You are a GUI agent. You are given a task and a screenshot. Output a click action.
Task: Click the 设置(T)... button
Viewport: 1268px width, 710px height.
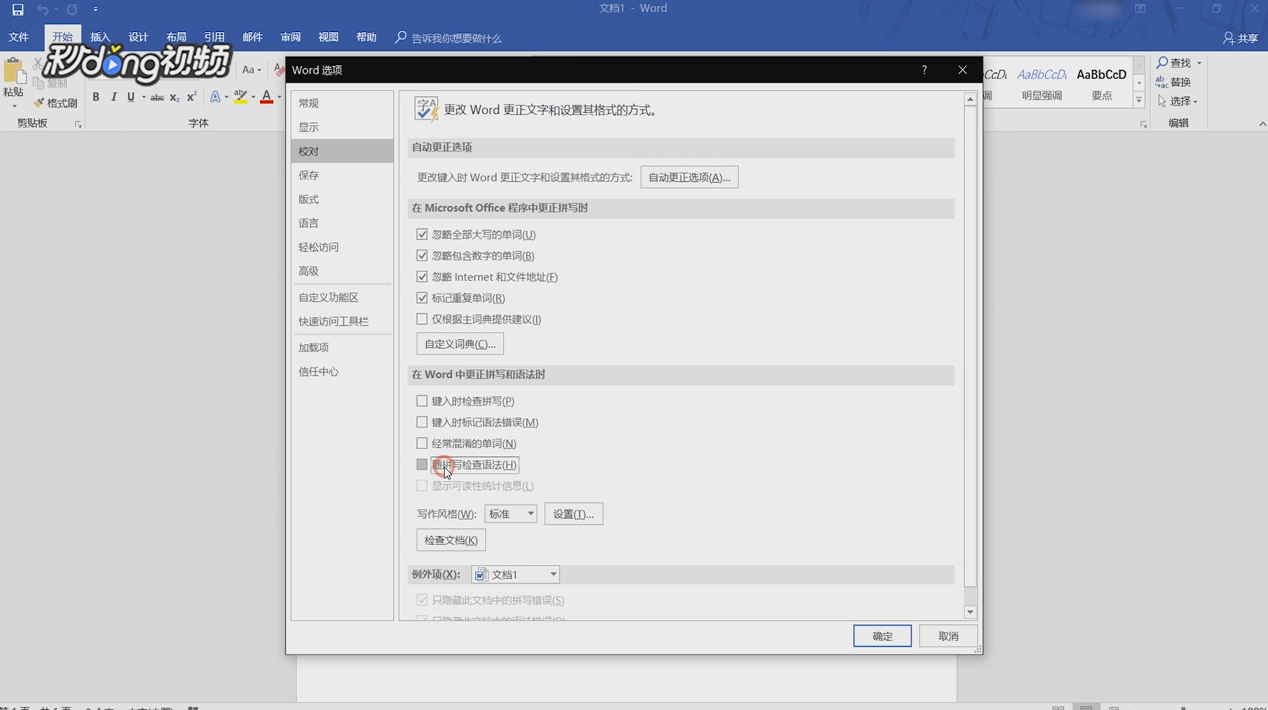[x=573, y=514]
